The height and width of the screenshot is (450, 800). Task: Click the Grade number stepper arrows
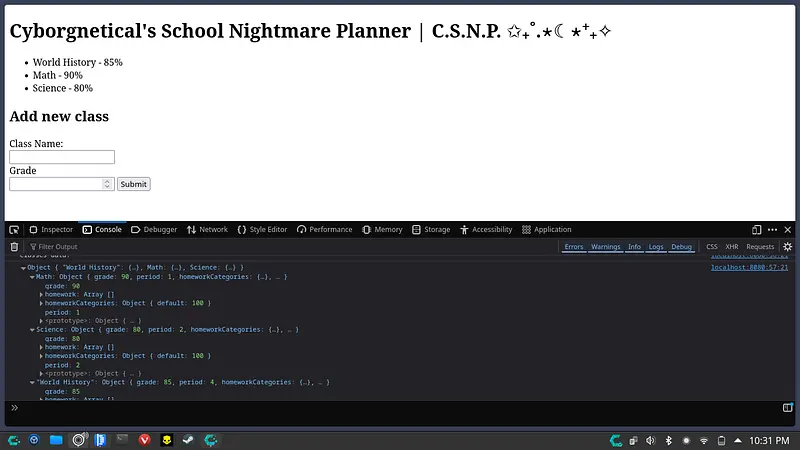tap(108, 184)
